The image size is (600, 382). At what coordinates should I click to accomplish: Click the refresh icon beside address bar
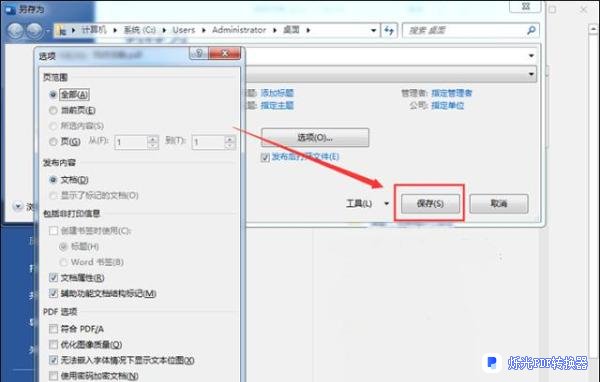390,30
